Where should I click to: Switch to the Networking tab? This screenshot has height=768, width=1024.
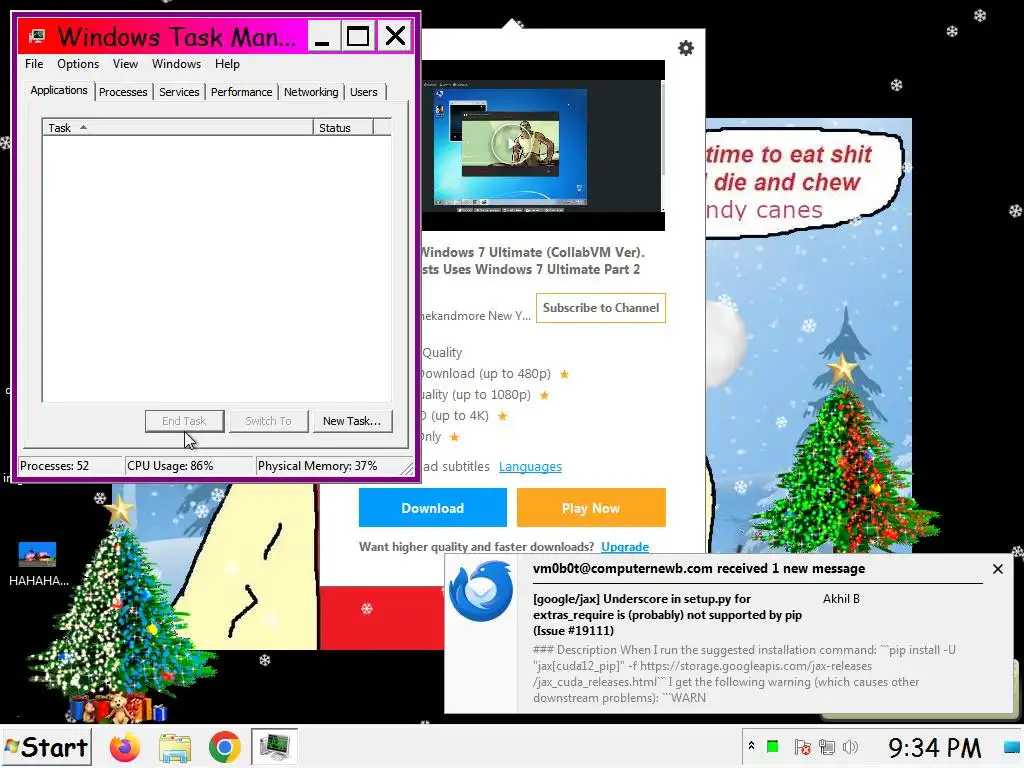click(311, 92)
